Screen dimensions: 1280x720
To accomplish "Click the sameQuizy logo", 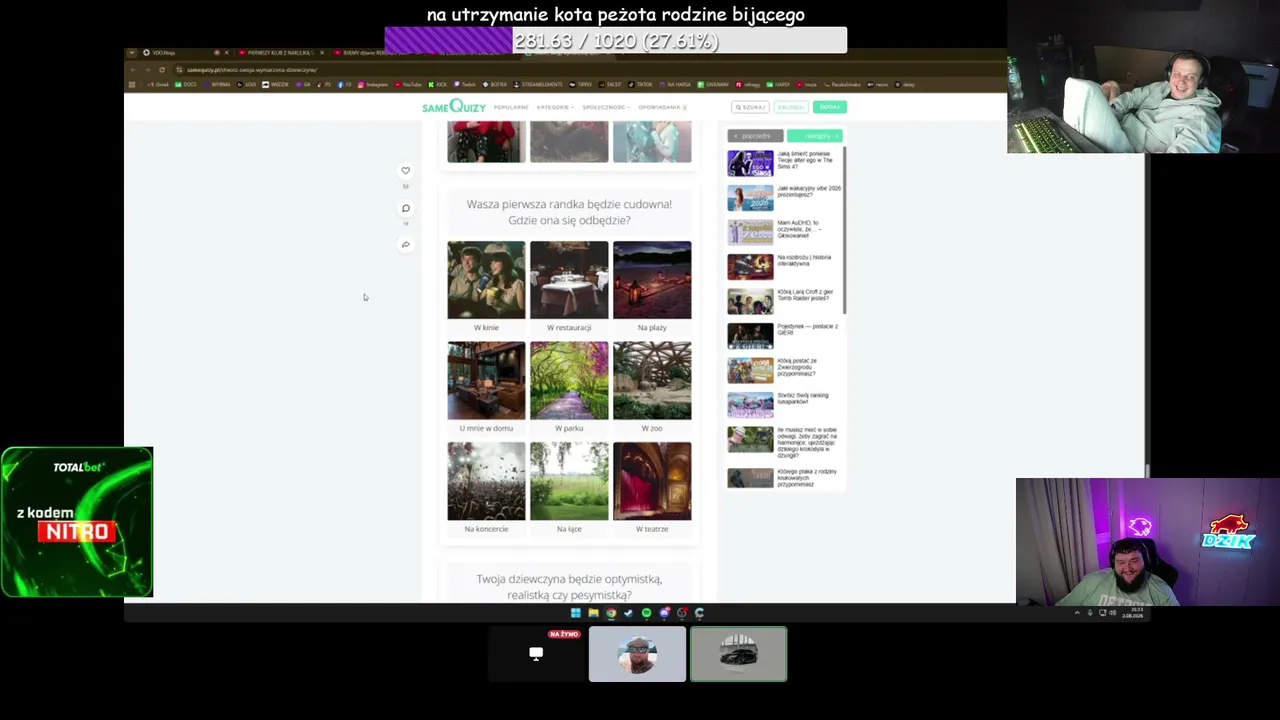I will tap(453, 107).
